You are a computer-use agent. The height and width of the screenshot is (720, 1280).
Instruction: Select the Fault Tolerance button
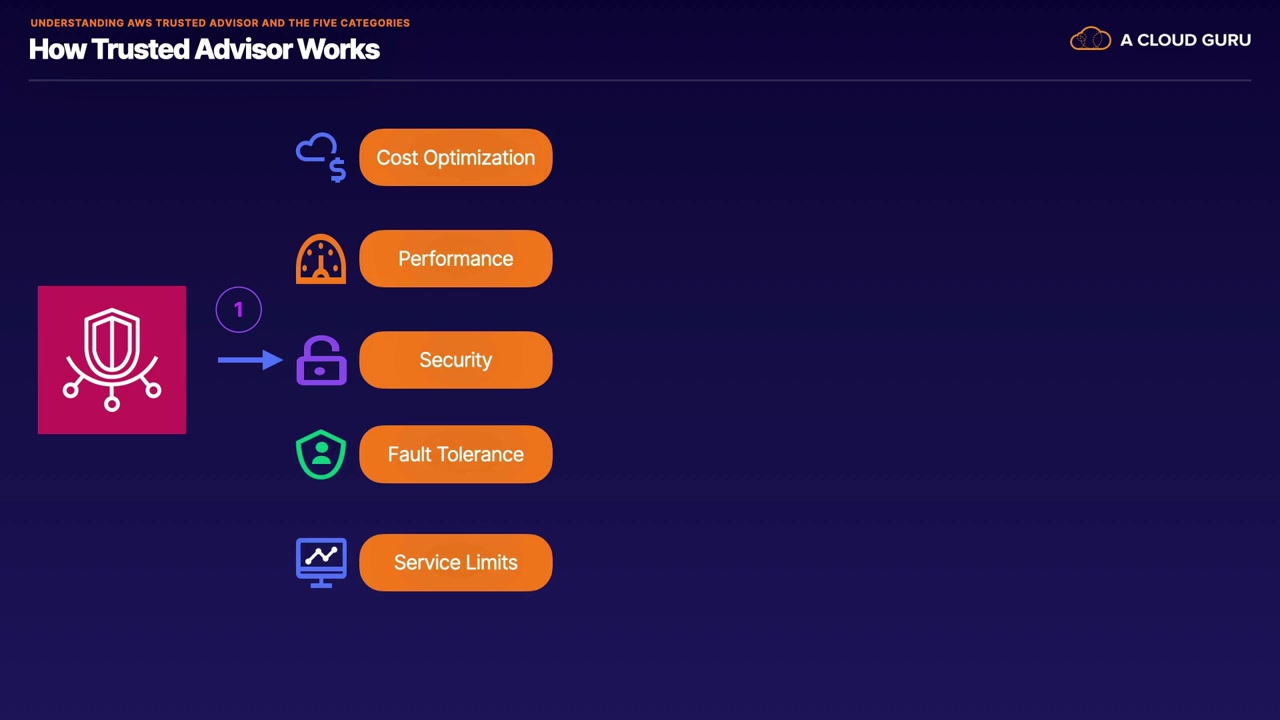456,455
